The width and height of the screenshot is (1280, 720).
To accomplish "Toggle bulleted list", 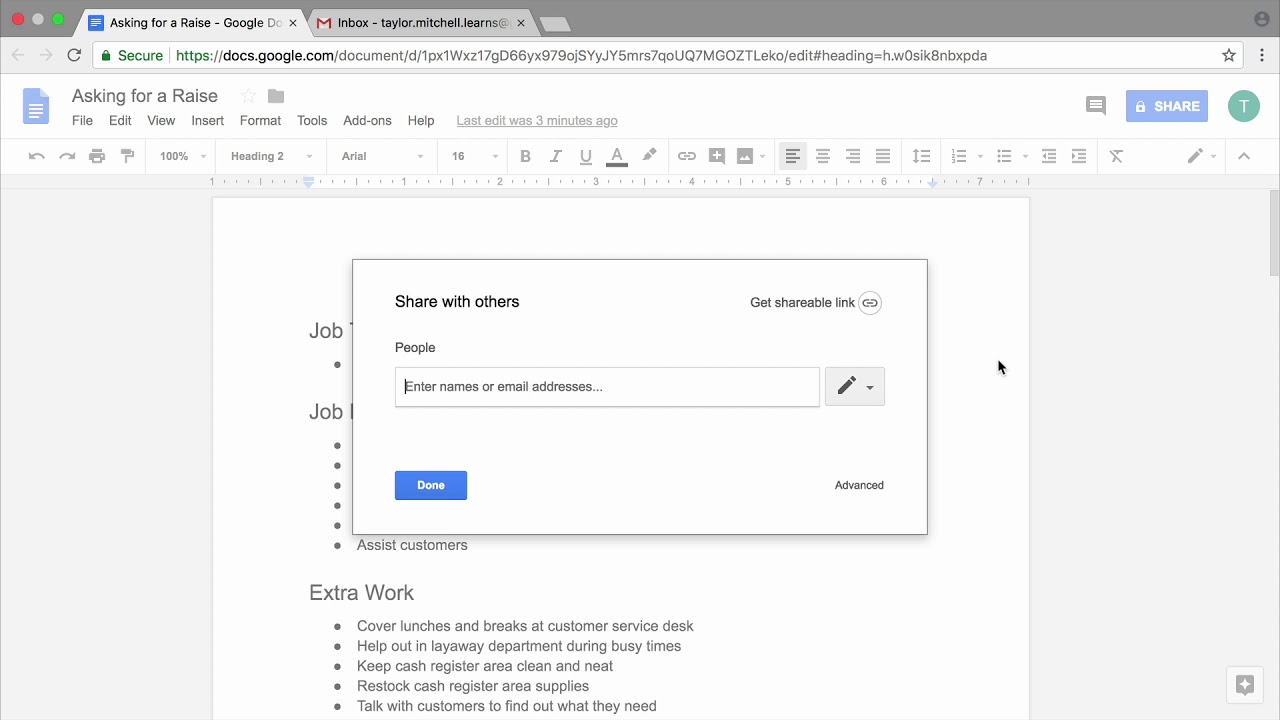I will pos(1005,156).
